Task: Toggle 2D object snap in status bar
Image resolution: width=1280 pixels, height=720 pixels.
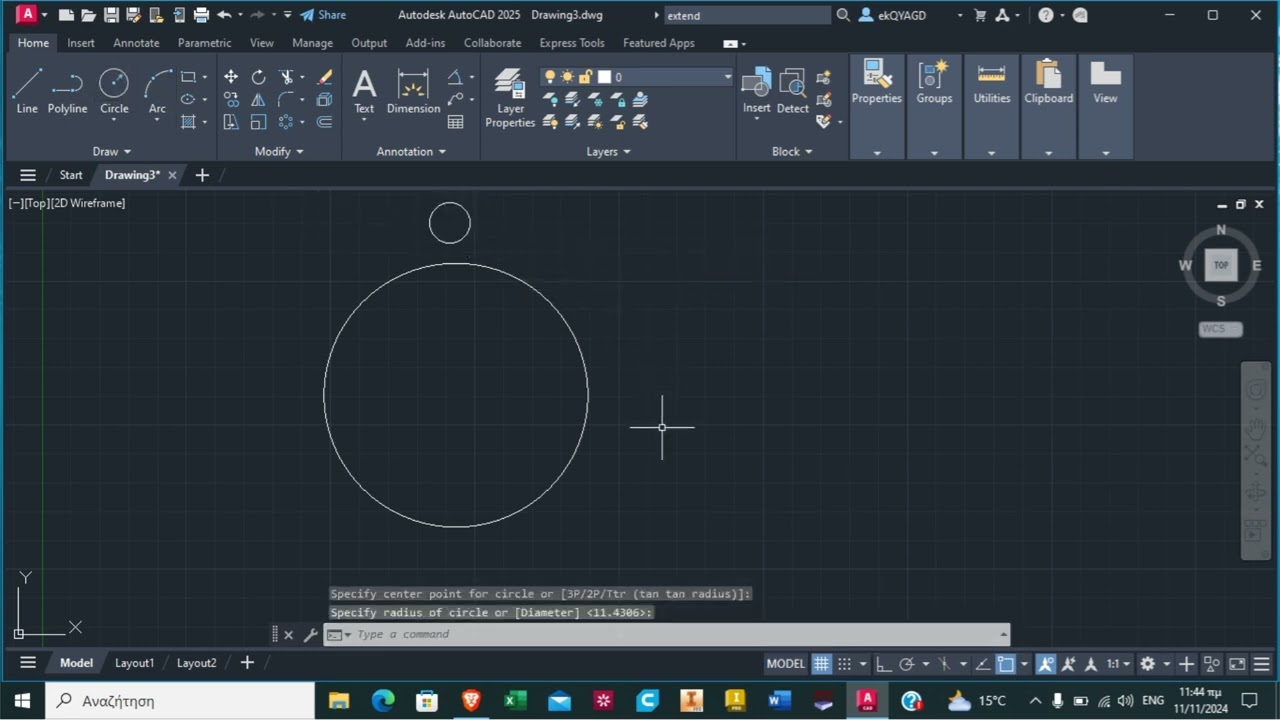Action: pos(1006,663)
